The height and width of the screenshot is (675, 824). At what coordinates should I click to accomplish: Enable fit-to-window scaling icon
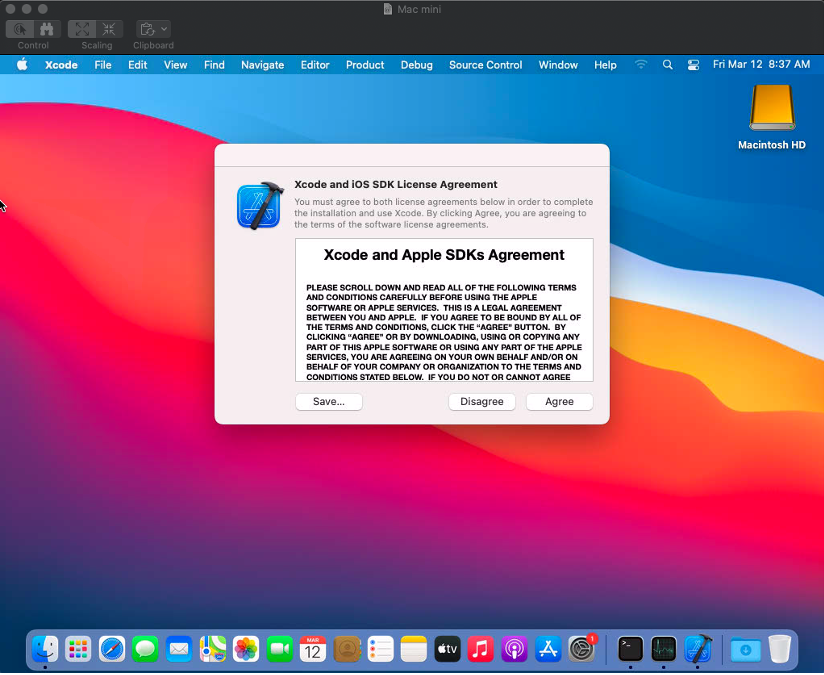[x=82, y=29]
